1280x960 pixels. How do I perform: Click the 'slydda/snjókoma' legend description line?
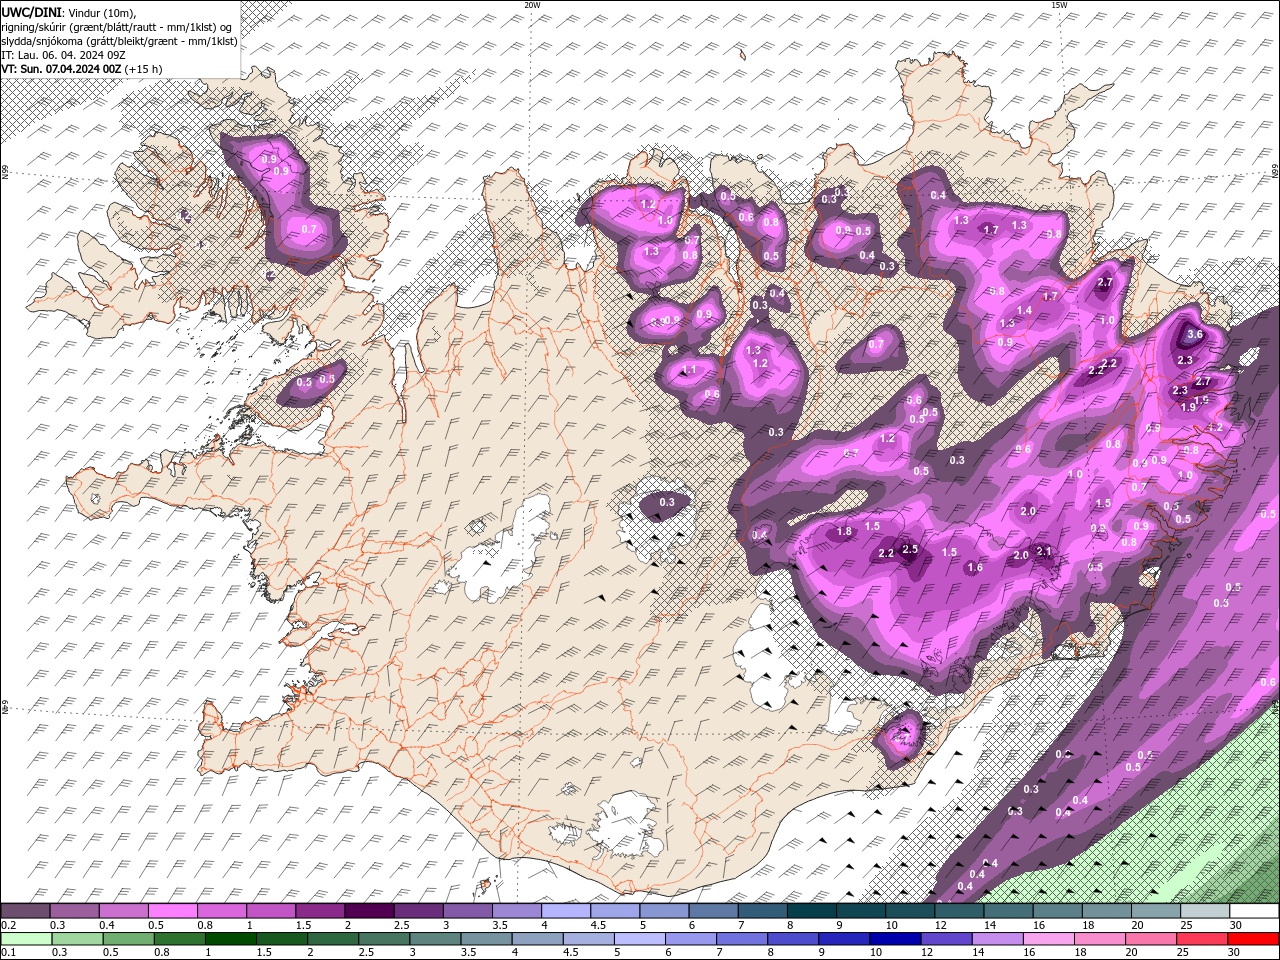click(x=120, y=41)
